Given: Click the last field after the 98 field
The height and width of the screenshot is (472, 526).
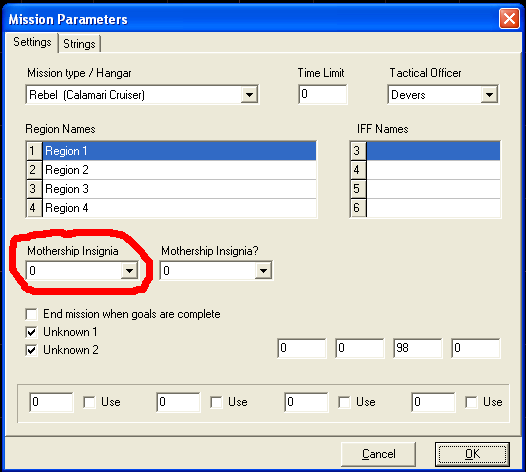Looking at the screenshot, I should [x=476, y=348].
